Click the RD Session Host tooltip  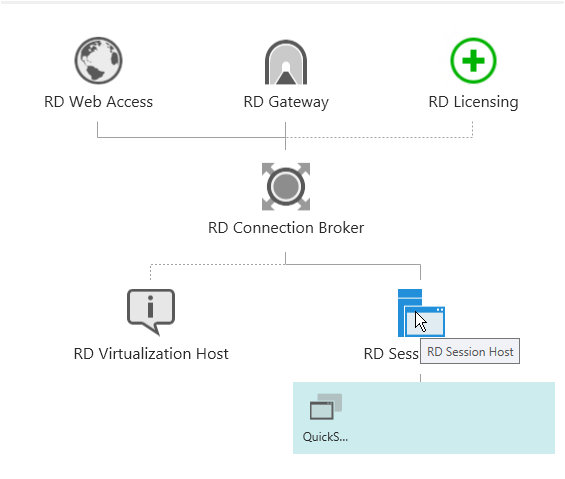(x=470, y=351)
